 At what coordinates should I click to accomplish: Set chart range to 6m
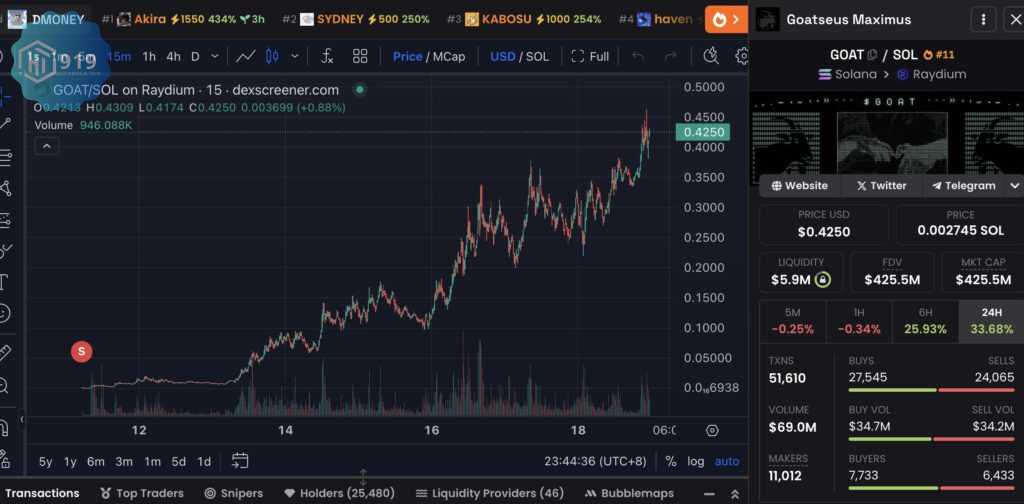click(x=96, y=462)
